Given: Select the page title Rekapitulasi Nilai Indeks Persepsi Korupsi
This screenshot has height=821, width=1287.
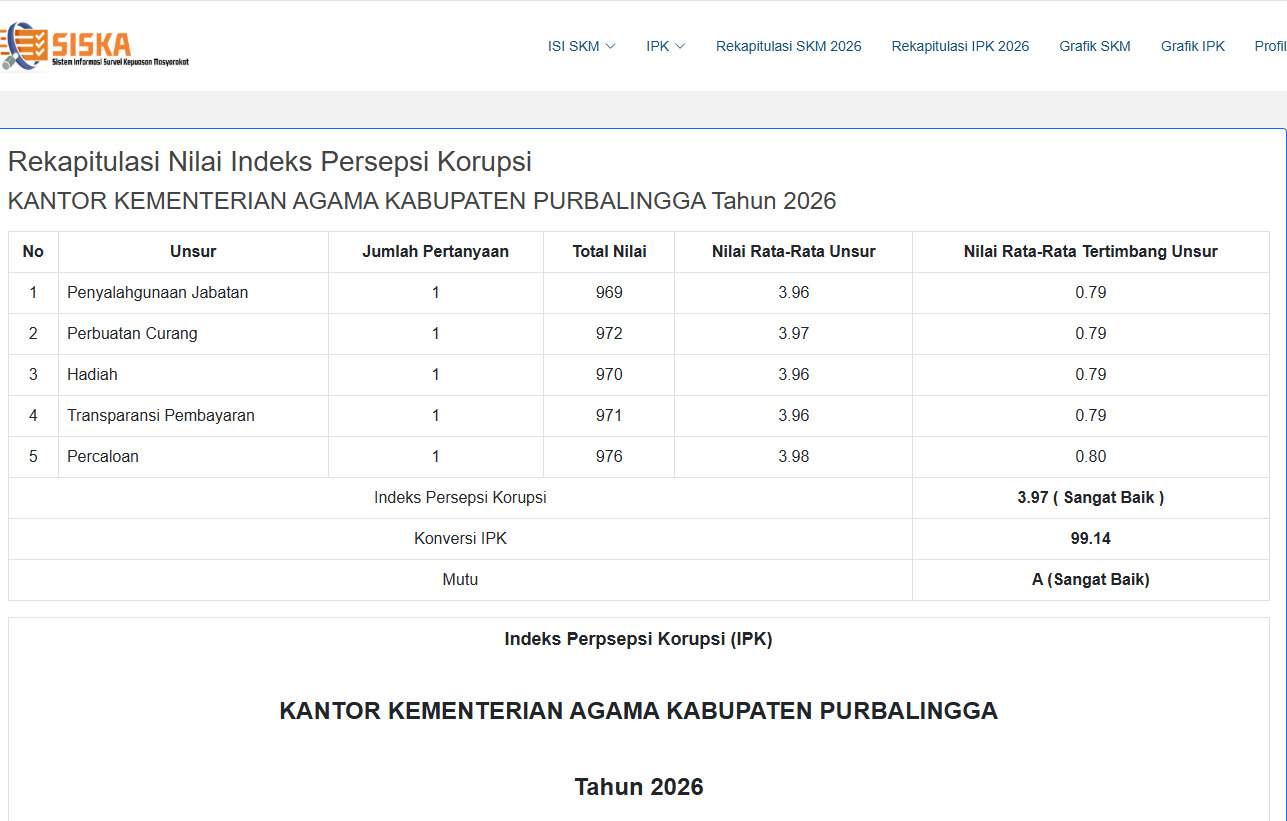Looking at the screenshot, I should click(270, 162).
